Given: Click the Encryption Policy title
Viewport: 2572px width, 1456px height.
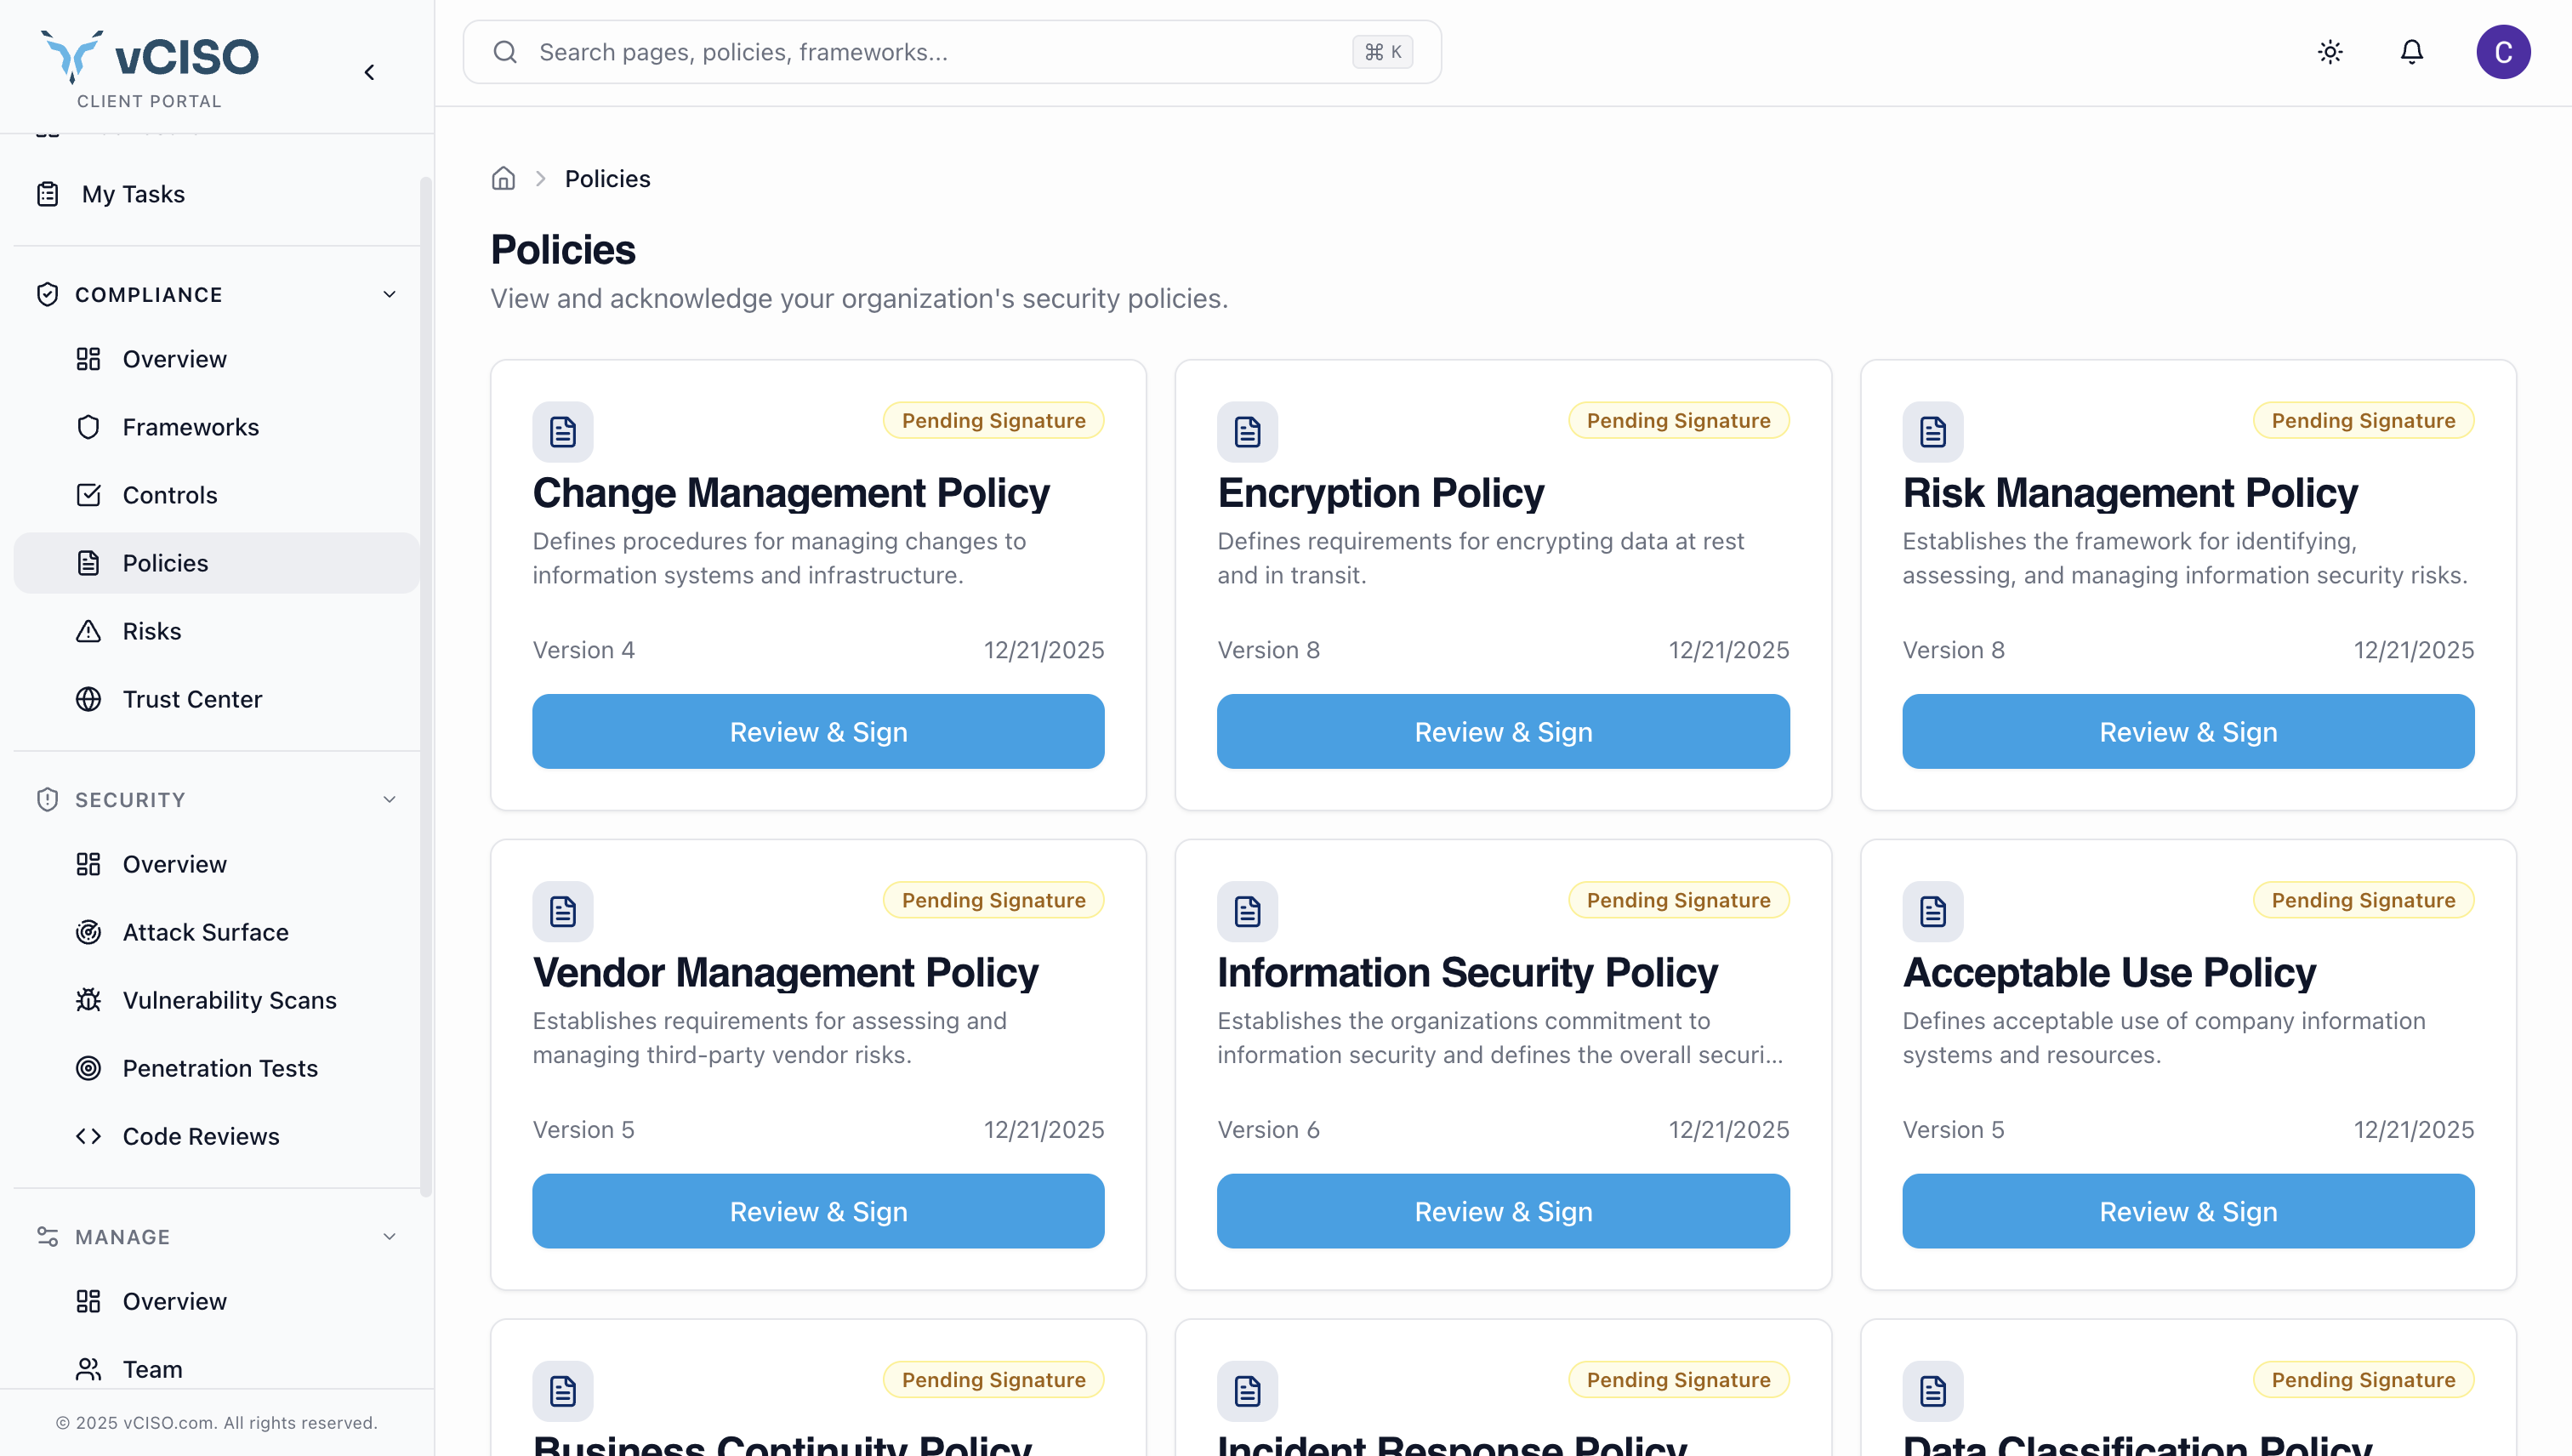Looking at the screenshot, I should pos(1380,493).
